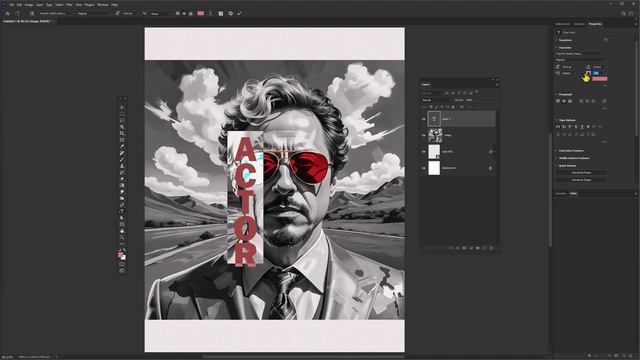The width and height of the screenshot is (640, 360).
Task: Commit current text edits checkmark
Action: pyautogui.click(x=239, y=13)
